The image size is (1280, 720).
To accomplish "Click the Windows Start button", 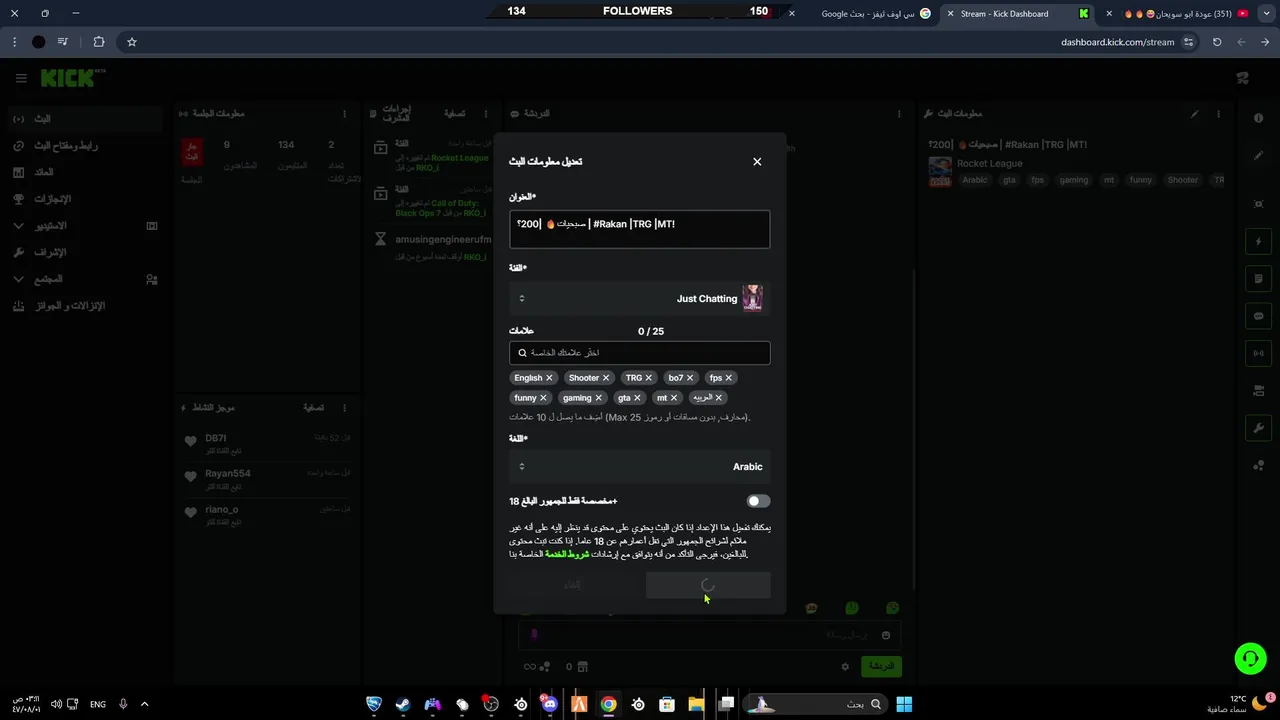I will click(x=904, y=704).
